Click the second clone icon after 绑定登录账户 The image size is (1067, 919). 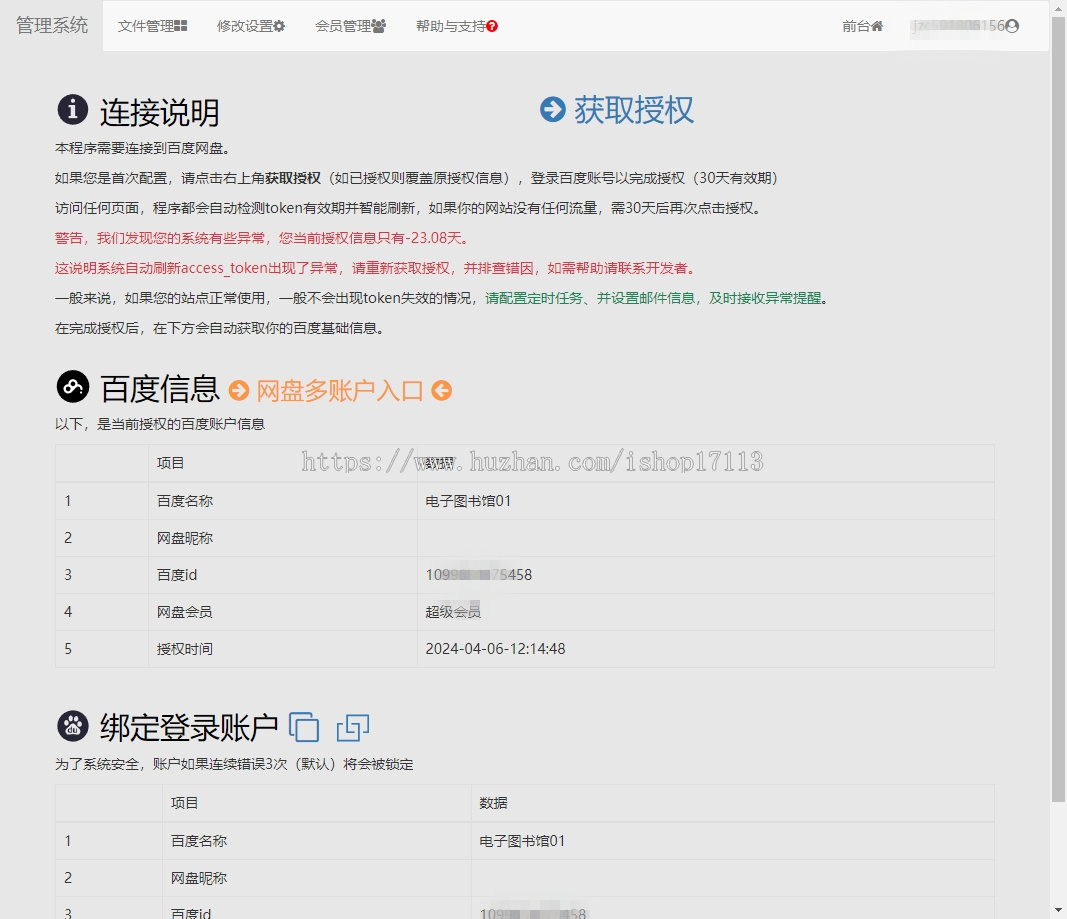pyautogui.click(x=353, y=727)
